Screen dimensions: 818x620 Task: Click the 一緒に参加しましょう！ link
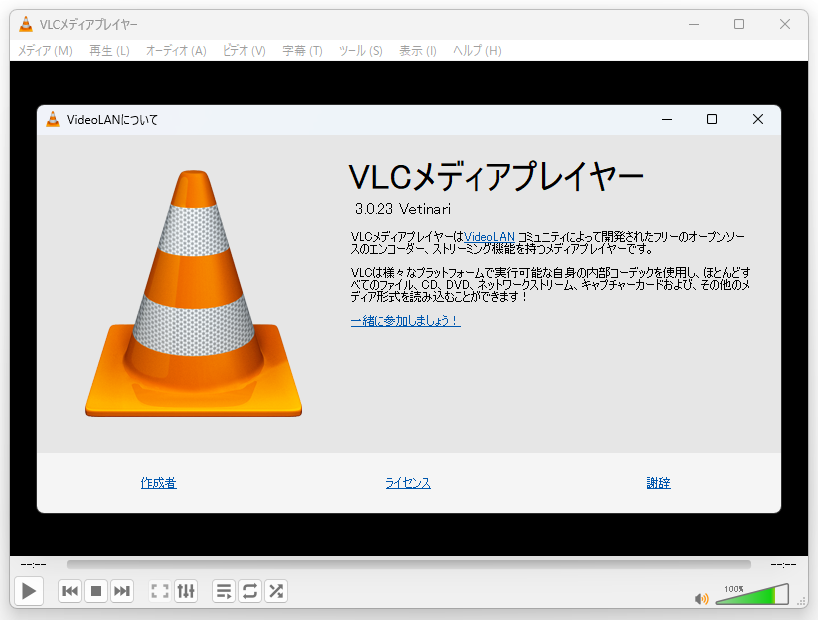click(x=405, y=320)
